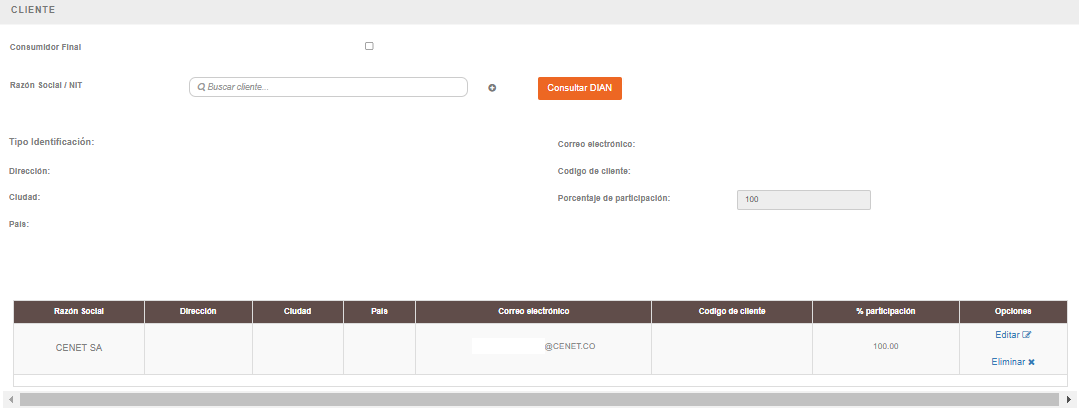Click the Ciudad column header
1079x418 pixels.
(297, 312)
